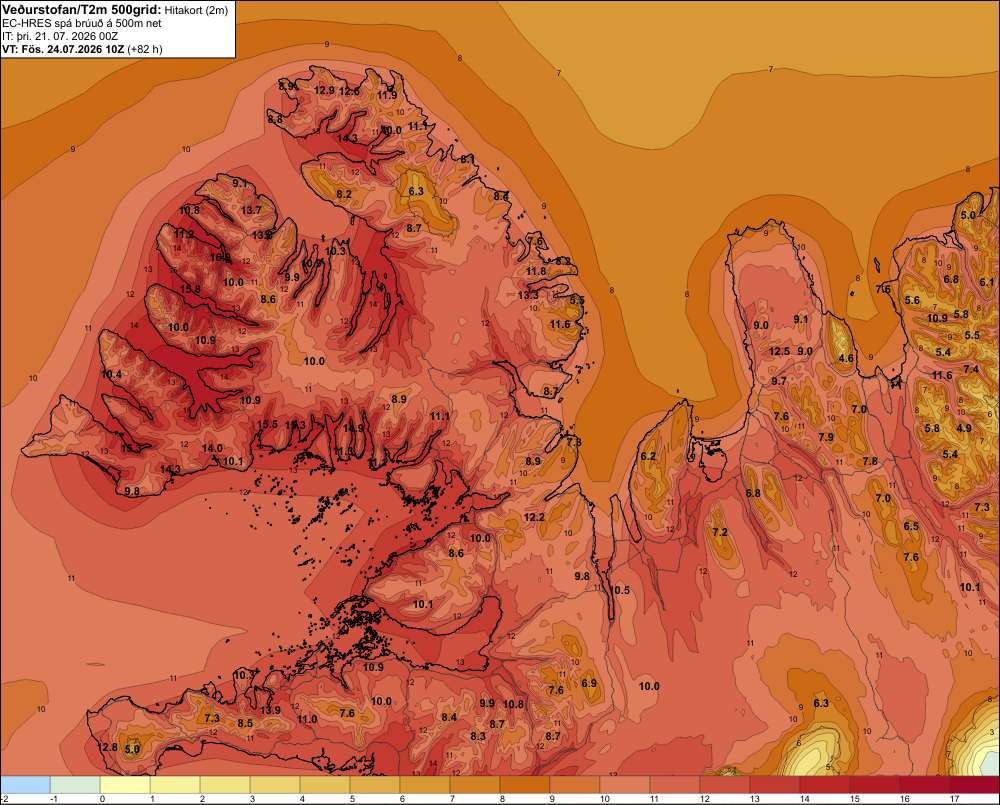Click the temperature value "8.4" on the map
1000x805 pixels.
[449, 717]
